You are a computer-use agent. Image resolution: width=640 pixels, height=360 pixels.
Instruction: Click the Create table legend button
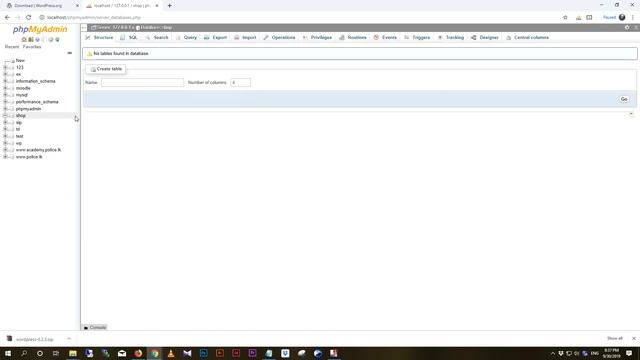tap(106, 69)
